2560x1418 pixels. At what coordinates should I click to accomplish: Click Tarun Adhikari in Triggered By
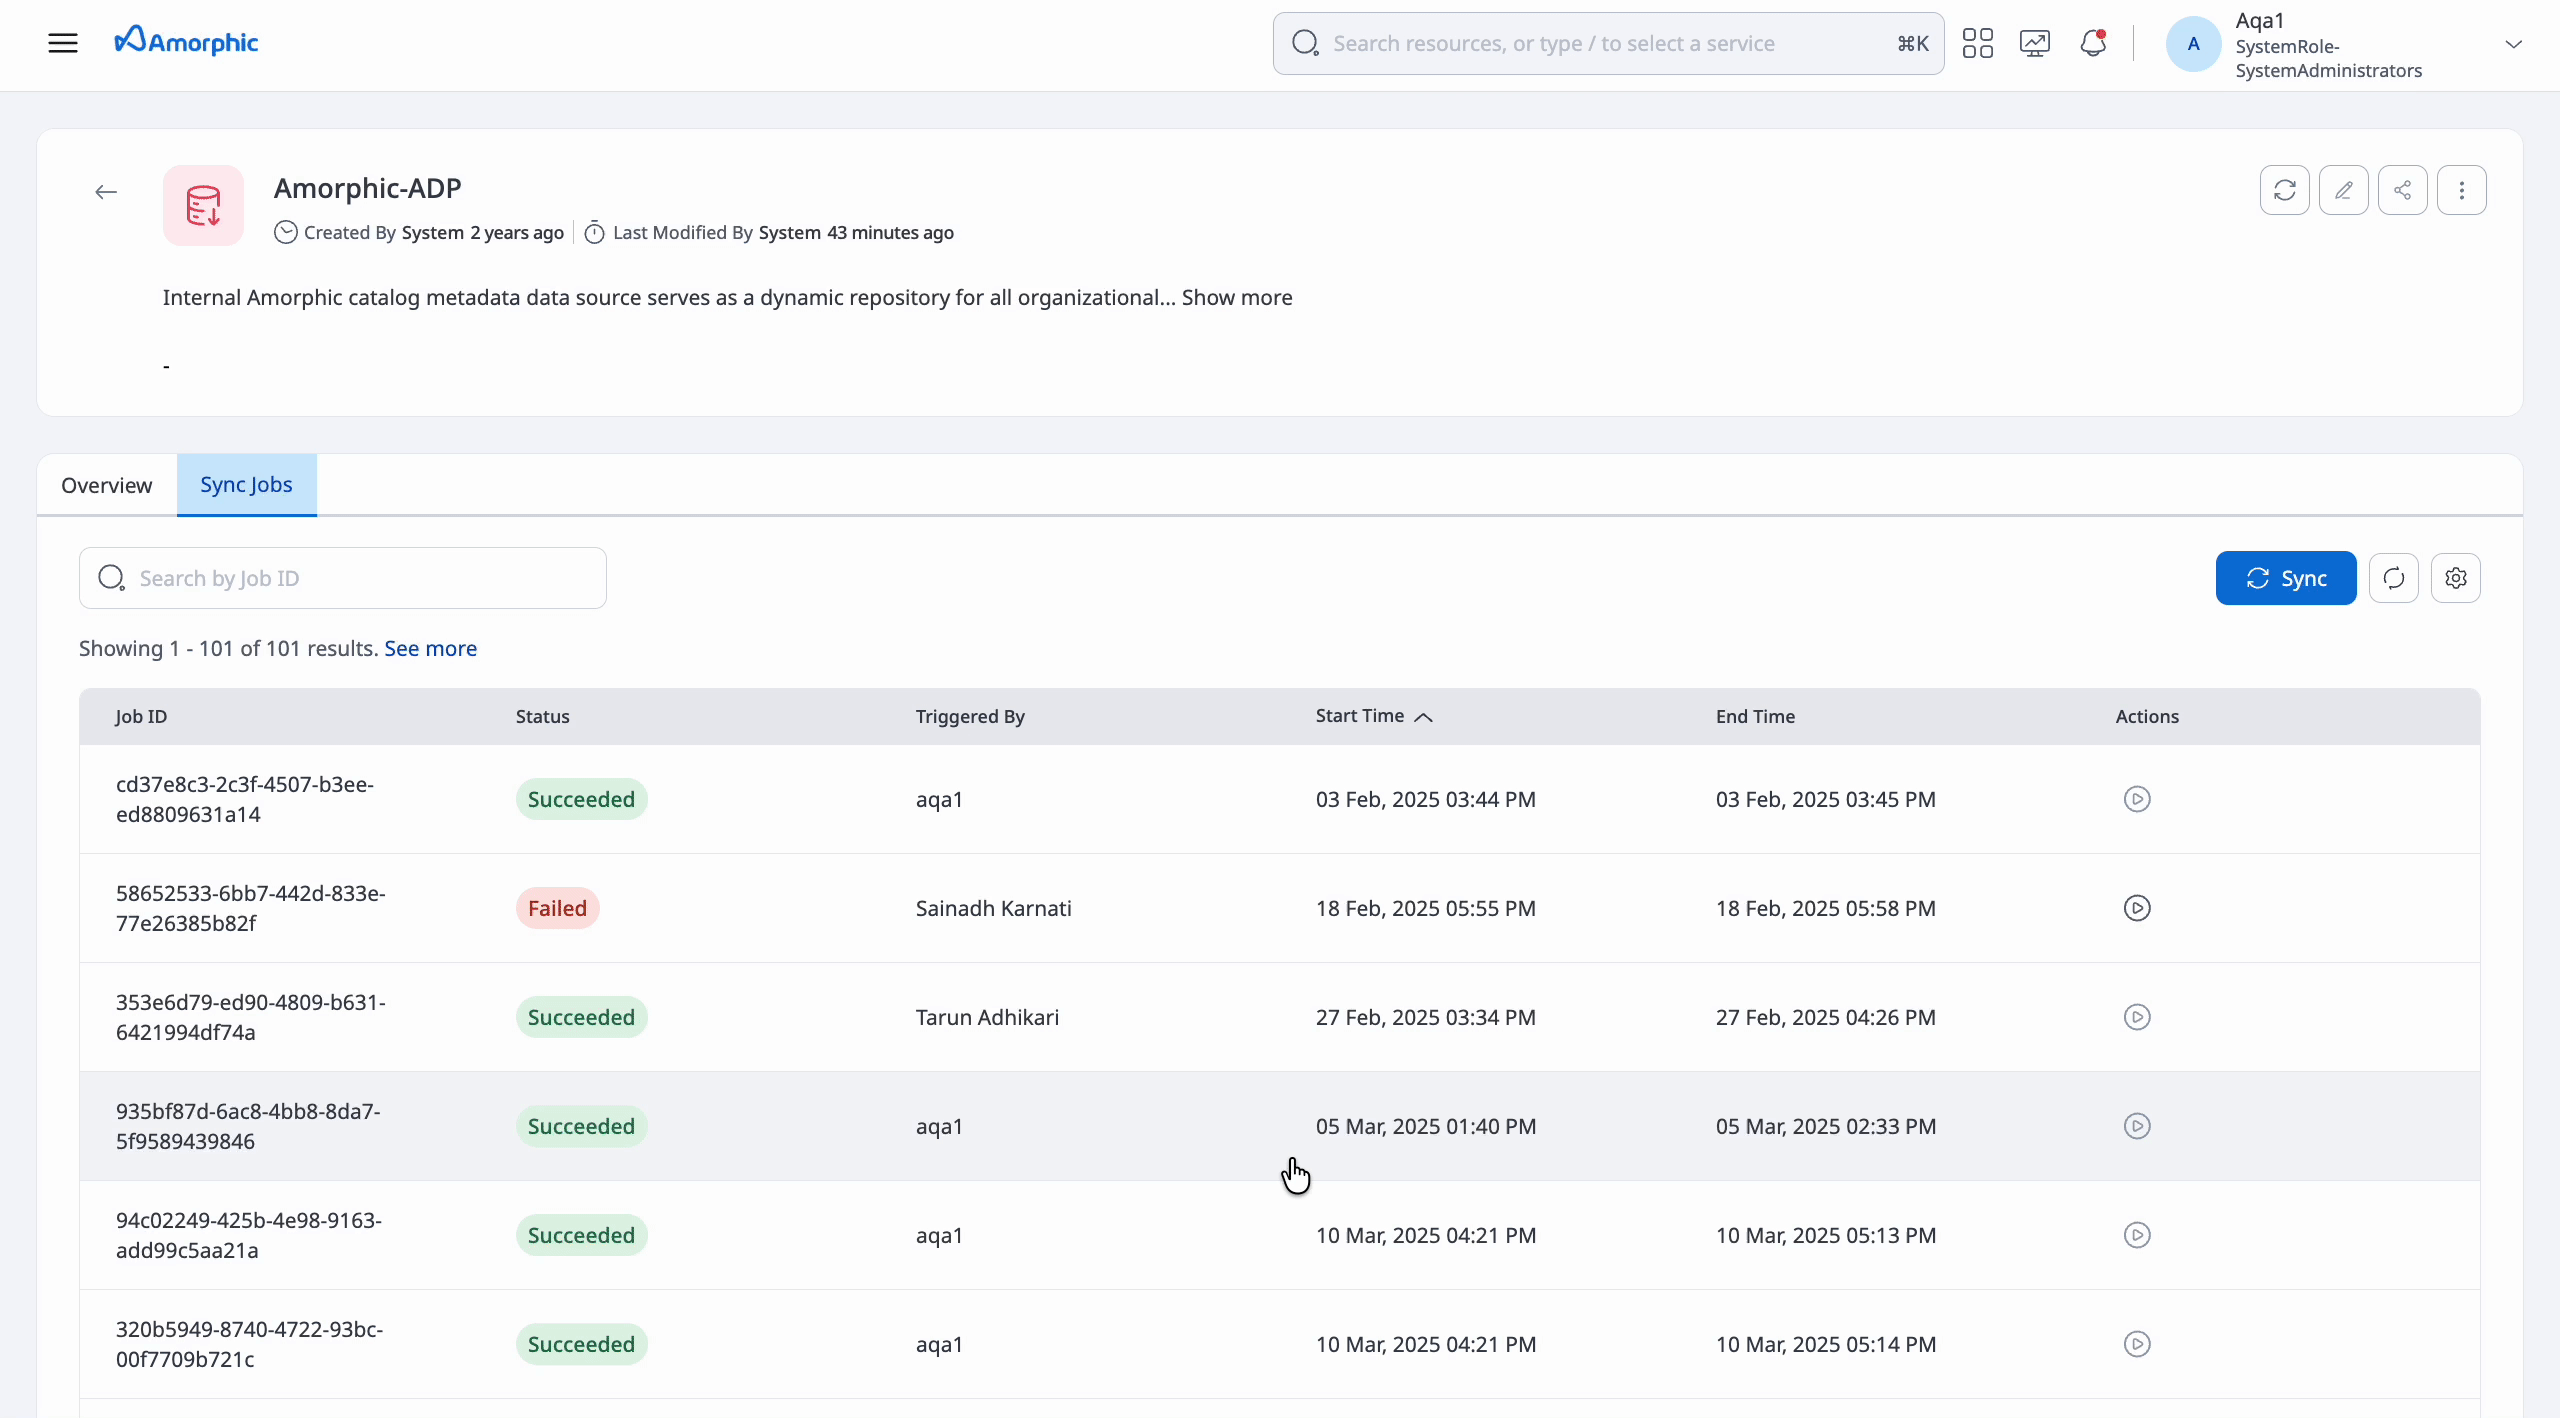pyautogui.click(x=987, y=1017)
